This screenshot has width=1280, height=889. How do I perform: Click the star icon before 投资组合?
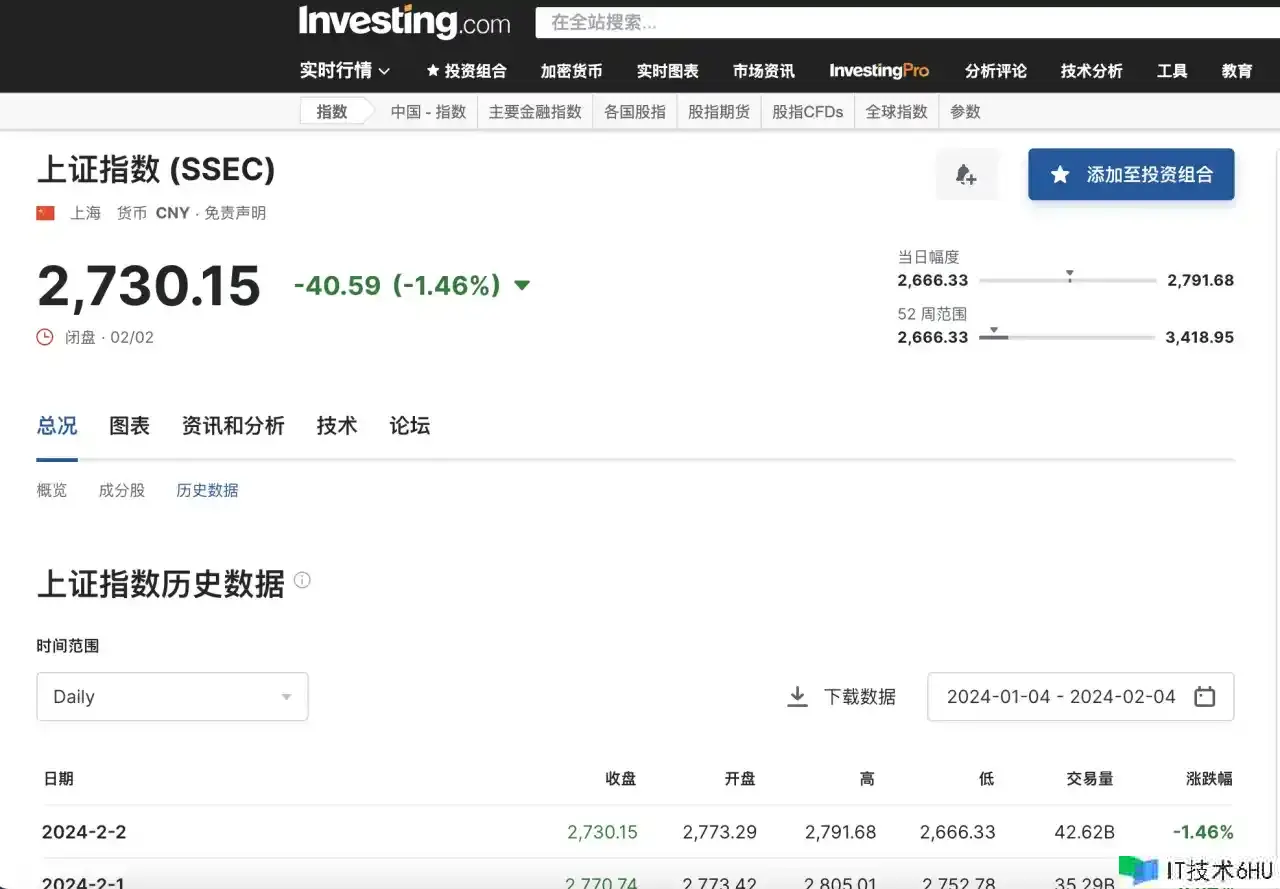pyautogui.click(x=433, y=71)
